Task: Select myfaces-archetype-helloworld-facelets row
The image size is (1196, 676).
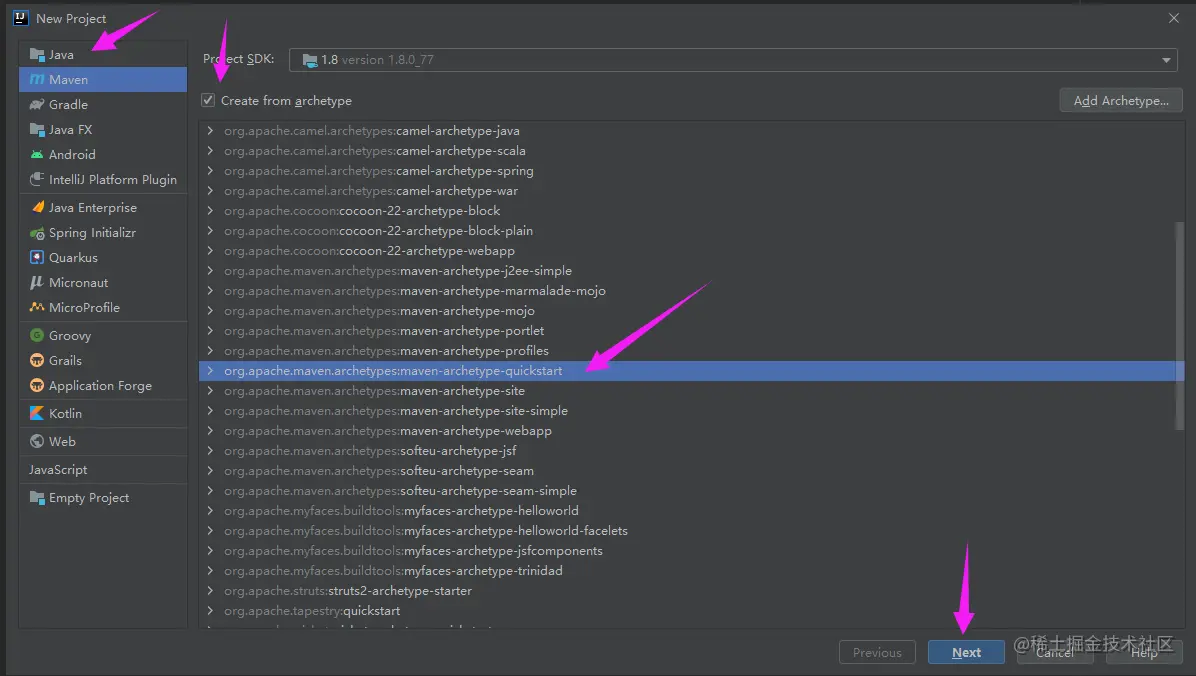Action: click(691, 530)
